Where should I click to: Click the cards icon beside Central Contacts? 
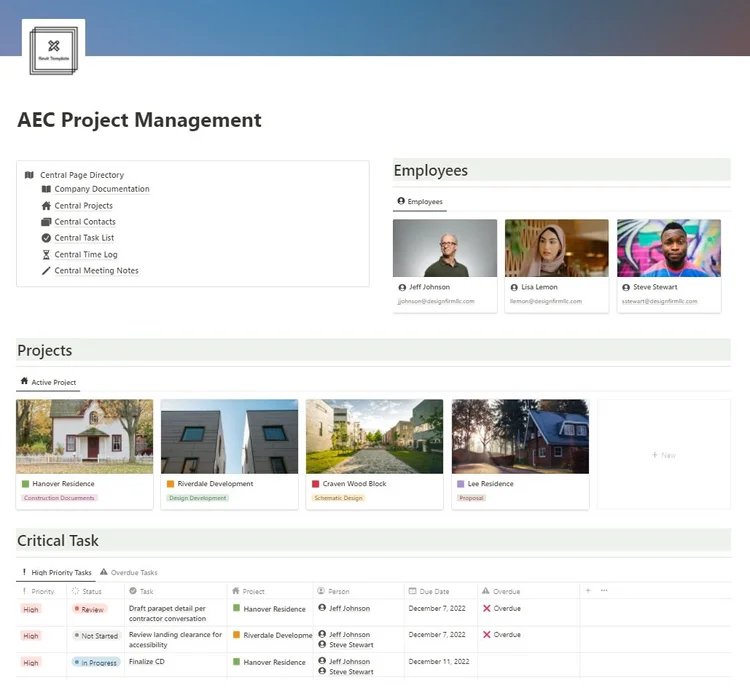pyautogui.click(x=46, y=222)
